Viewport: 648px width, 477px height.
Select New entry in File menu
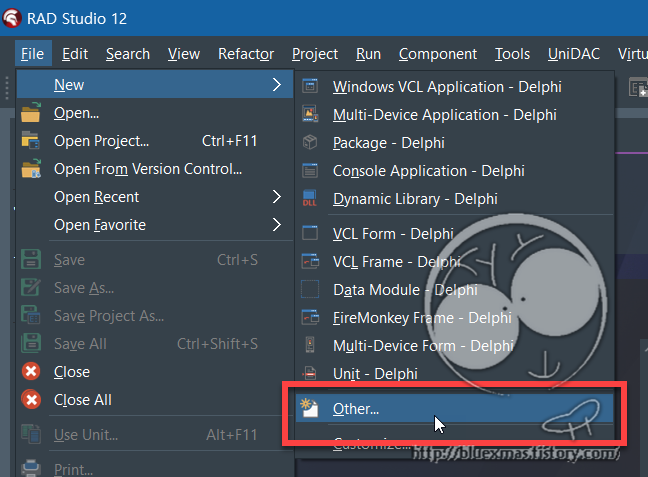pyautogui.click(x=155, y=85)
